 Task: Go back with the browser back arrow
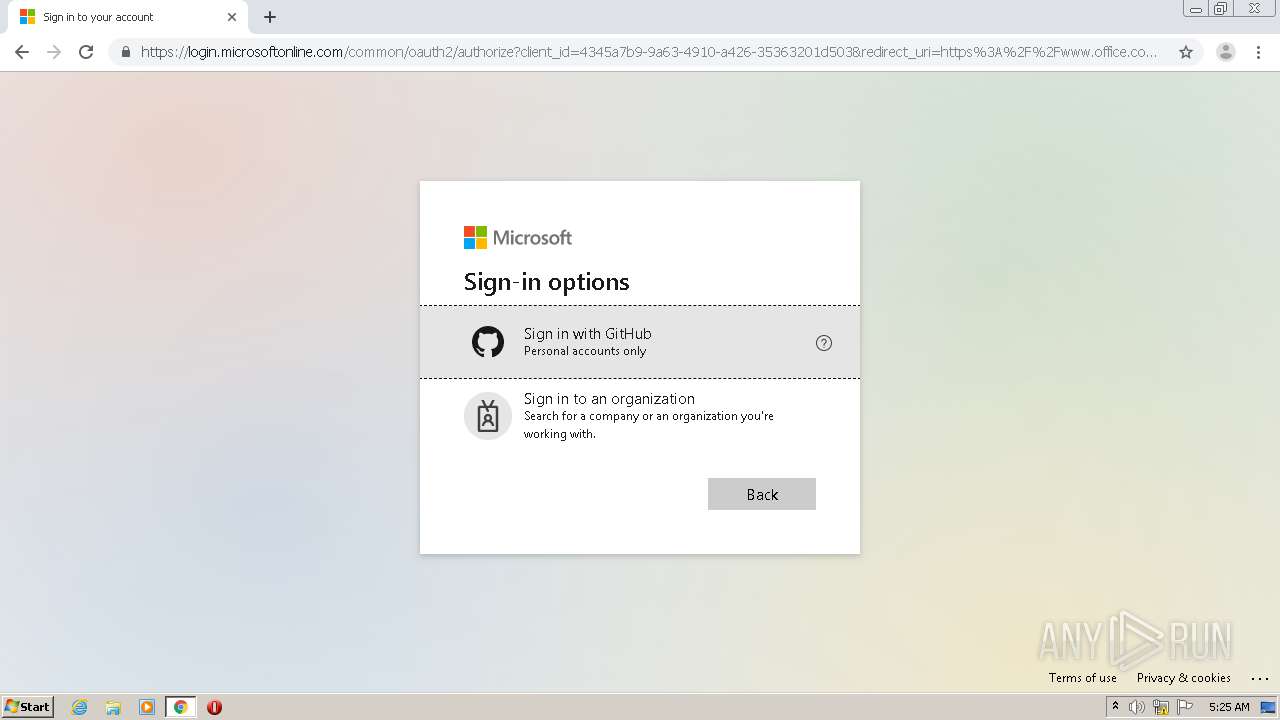coord(22,52)
